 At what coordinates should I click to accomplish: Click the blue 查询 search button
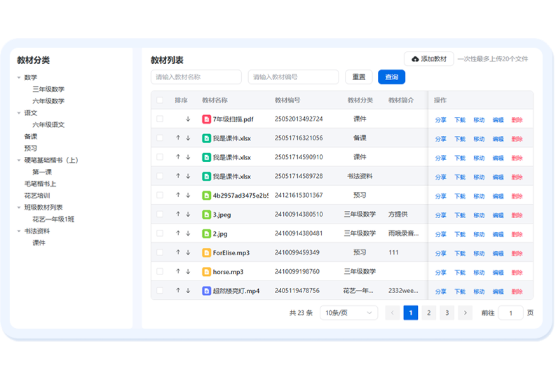point(391,77)
